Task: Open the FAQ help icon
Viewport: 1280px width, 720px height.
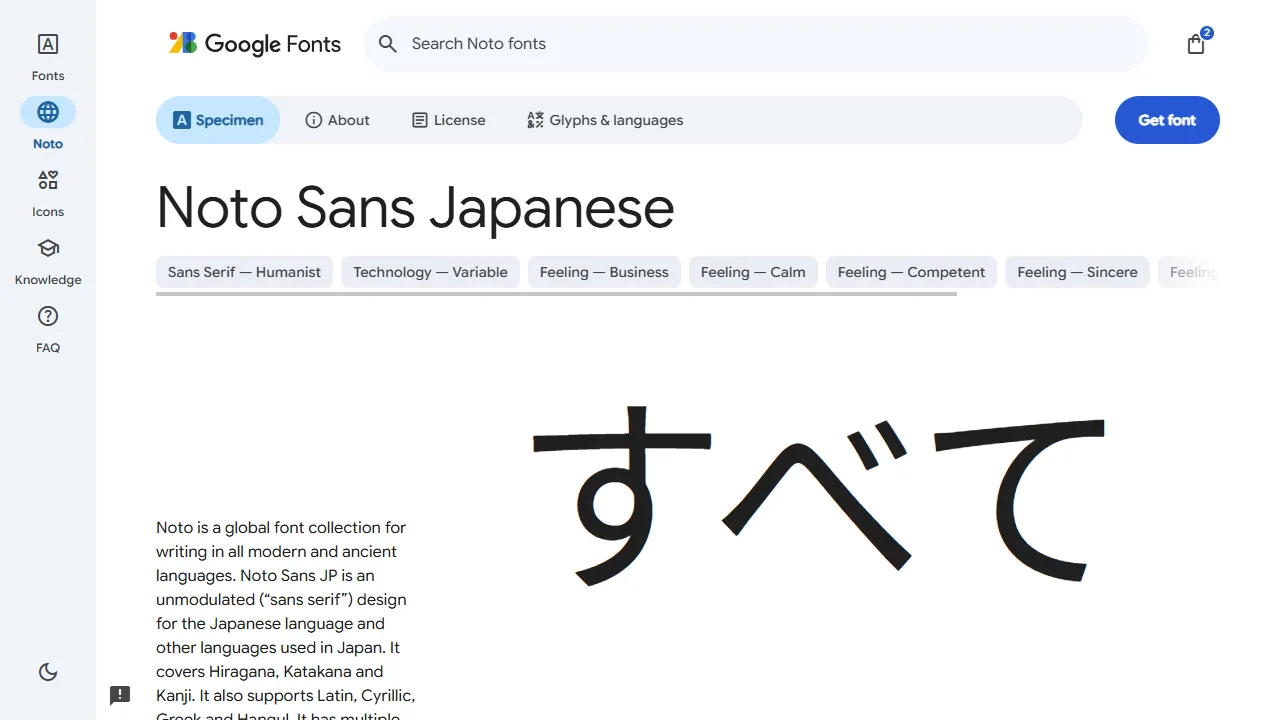Action: coord(48,317)
